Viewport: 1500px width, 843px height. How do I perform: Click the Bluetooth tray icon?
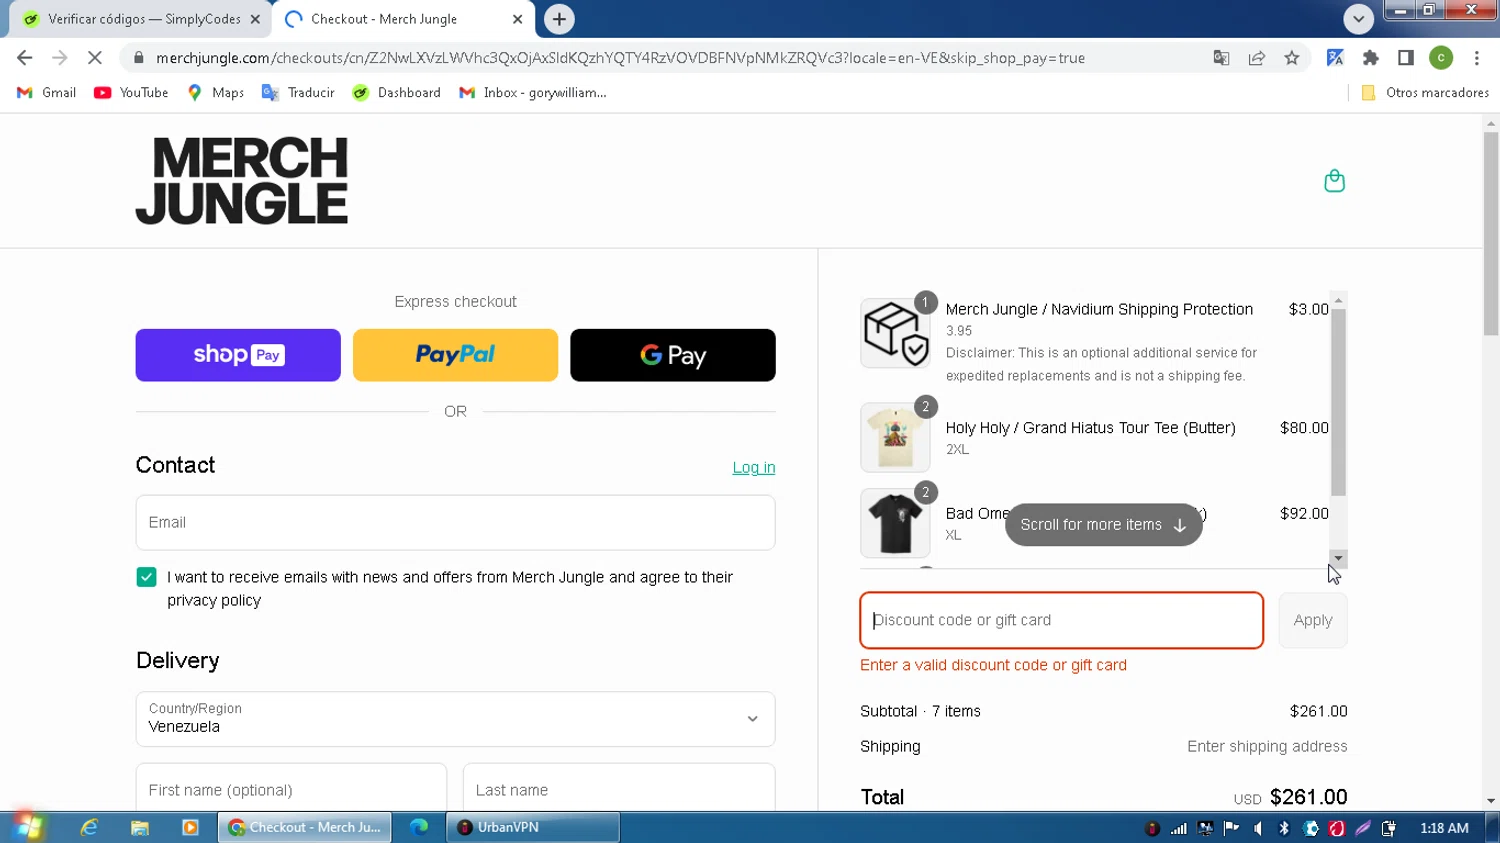coord(1284,828)
